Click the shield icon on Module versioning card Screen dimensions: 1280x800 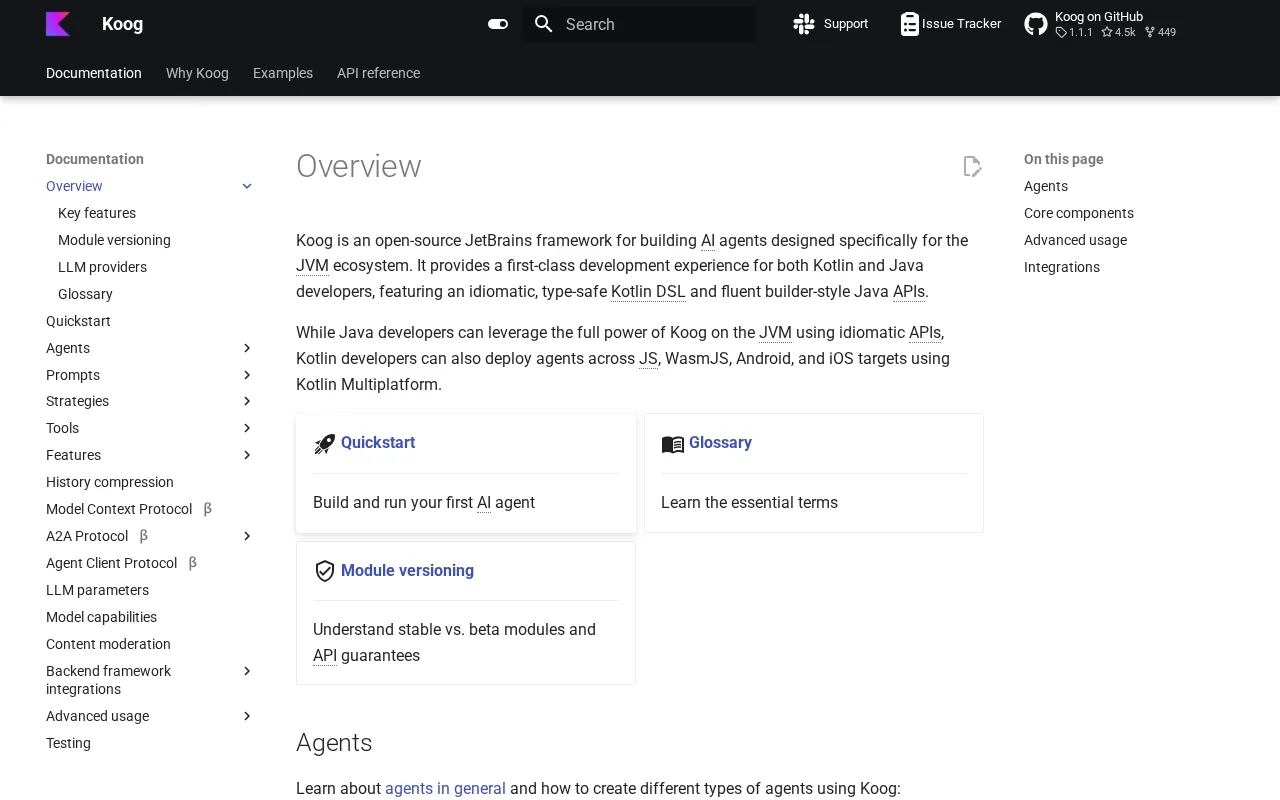pos(325,571)
